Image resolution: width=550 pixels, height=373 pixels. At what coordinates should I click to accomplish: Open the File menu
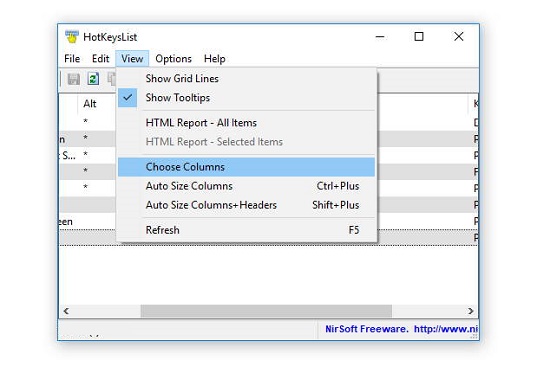(72, 59)
